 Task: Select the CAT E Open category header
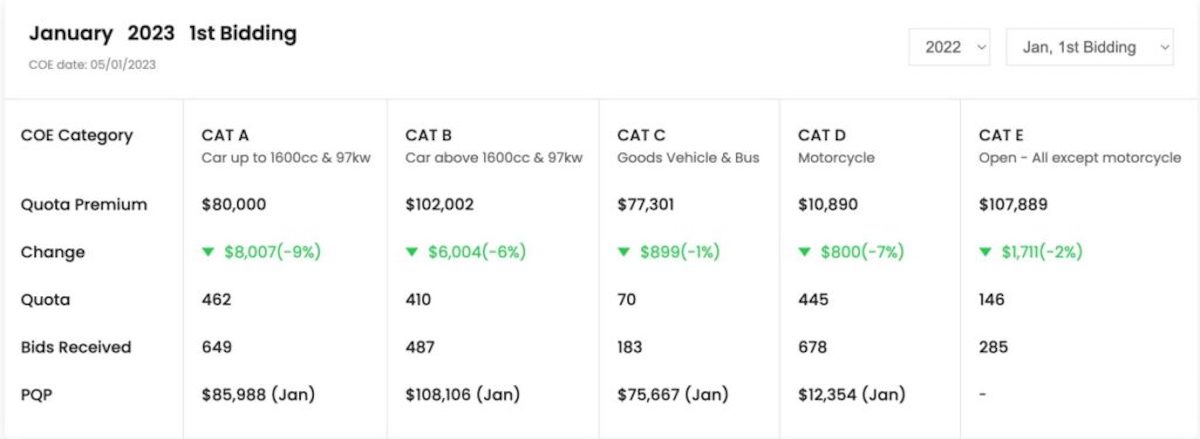(x=1080, y=146)
